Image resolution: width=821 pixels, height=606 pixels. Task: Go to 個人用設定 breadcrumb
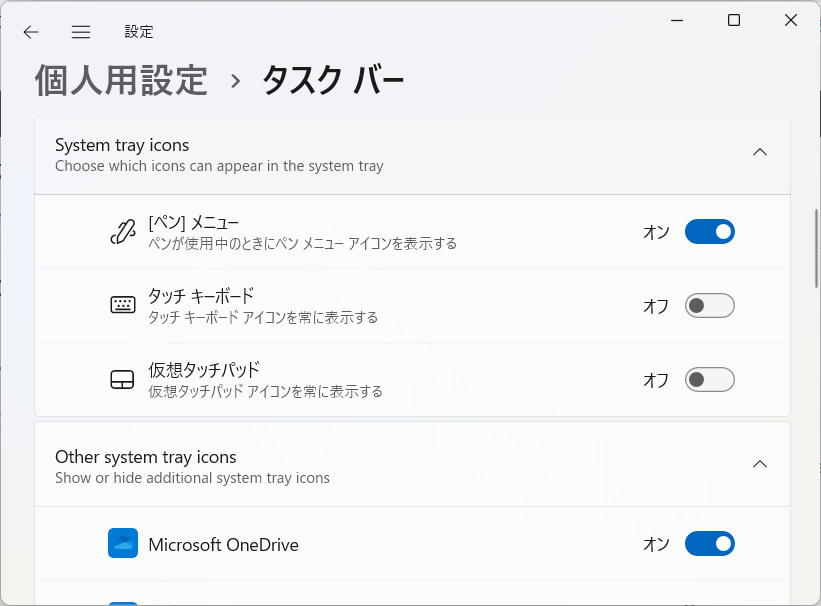tap(121, 81)
